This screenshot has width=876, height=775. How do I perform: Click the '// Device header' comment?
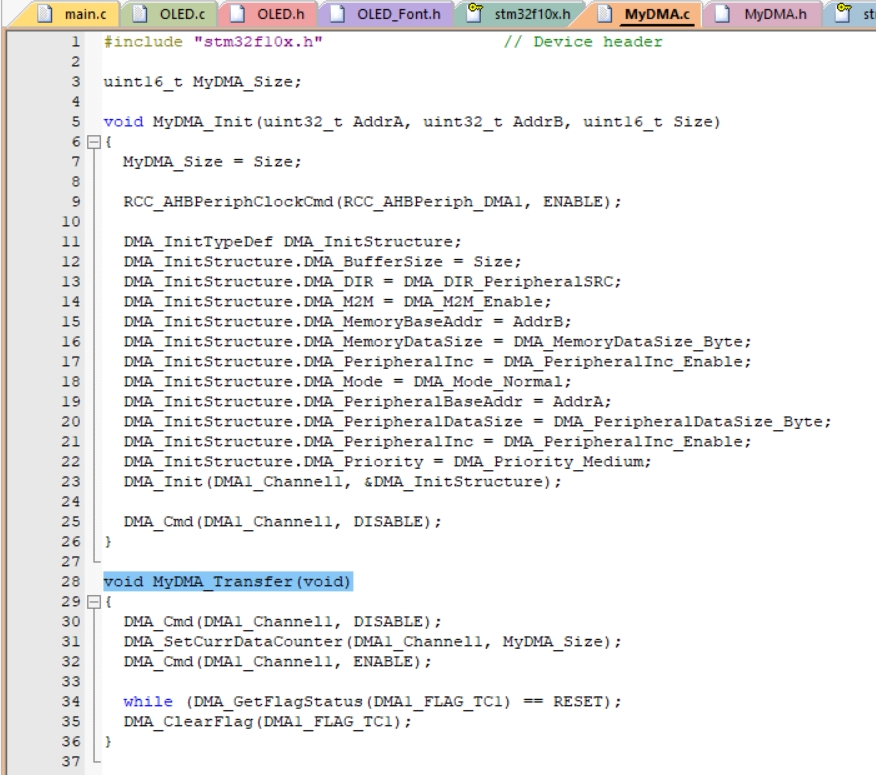pyautogui.click(x=583, y=42)
